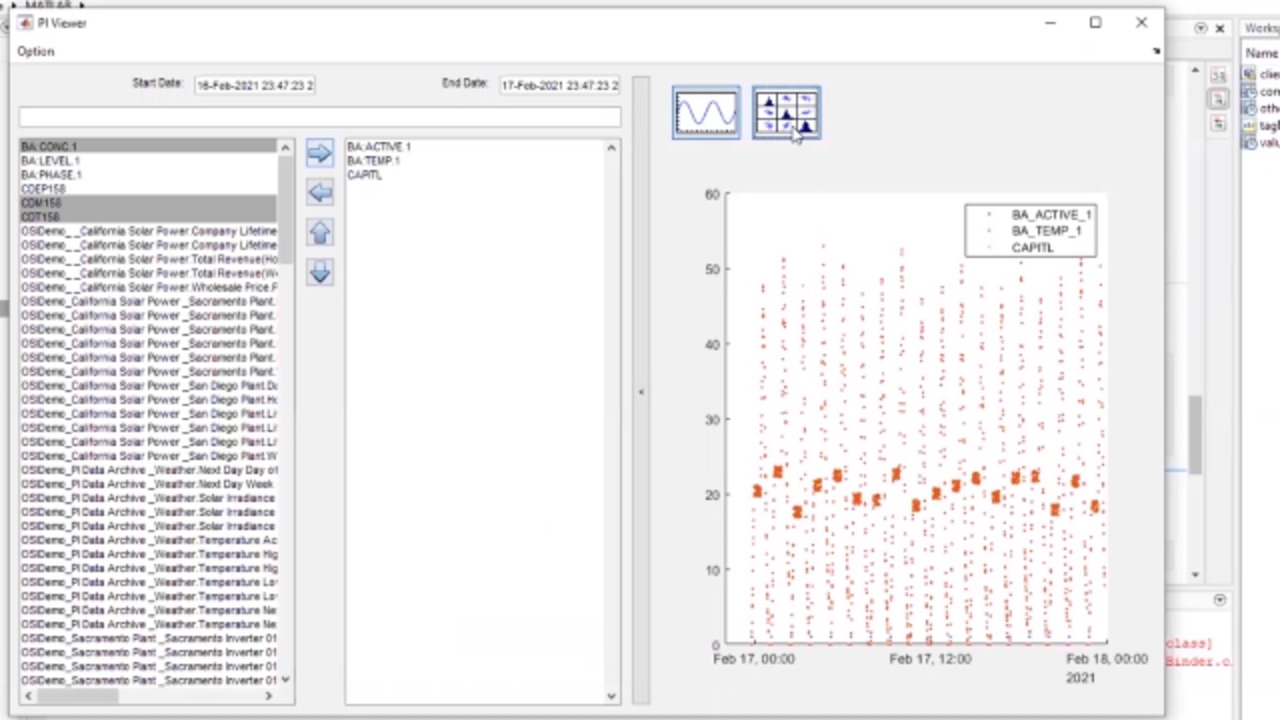1280x720 pixels.
Task: Click the up arrow to move tag up
Action: tap(319, 232)
